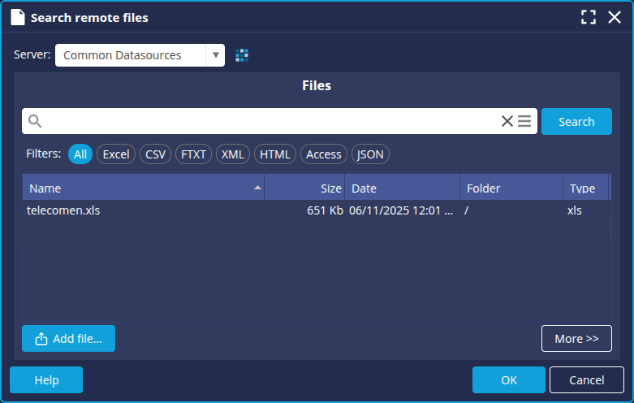The height and width of the screenshot is (403, 634).
Task: Expand options with More >> button
Action: (576, 339)
